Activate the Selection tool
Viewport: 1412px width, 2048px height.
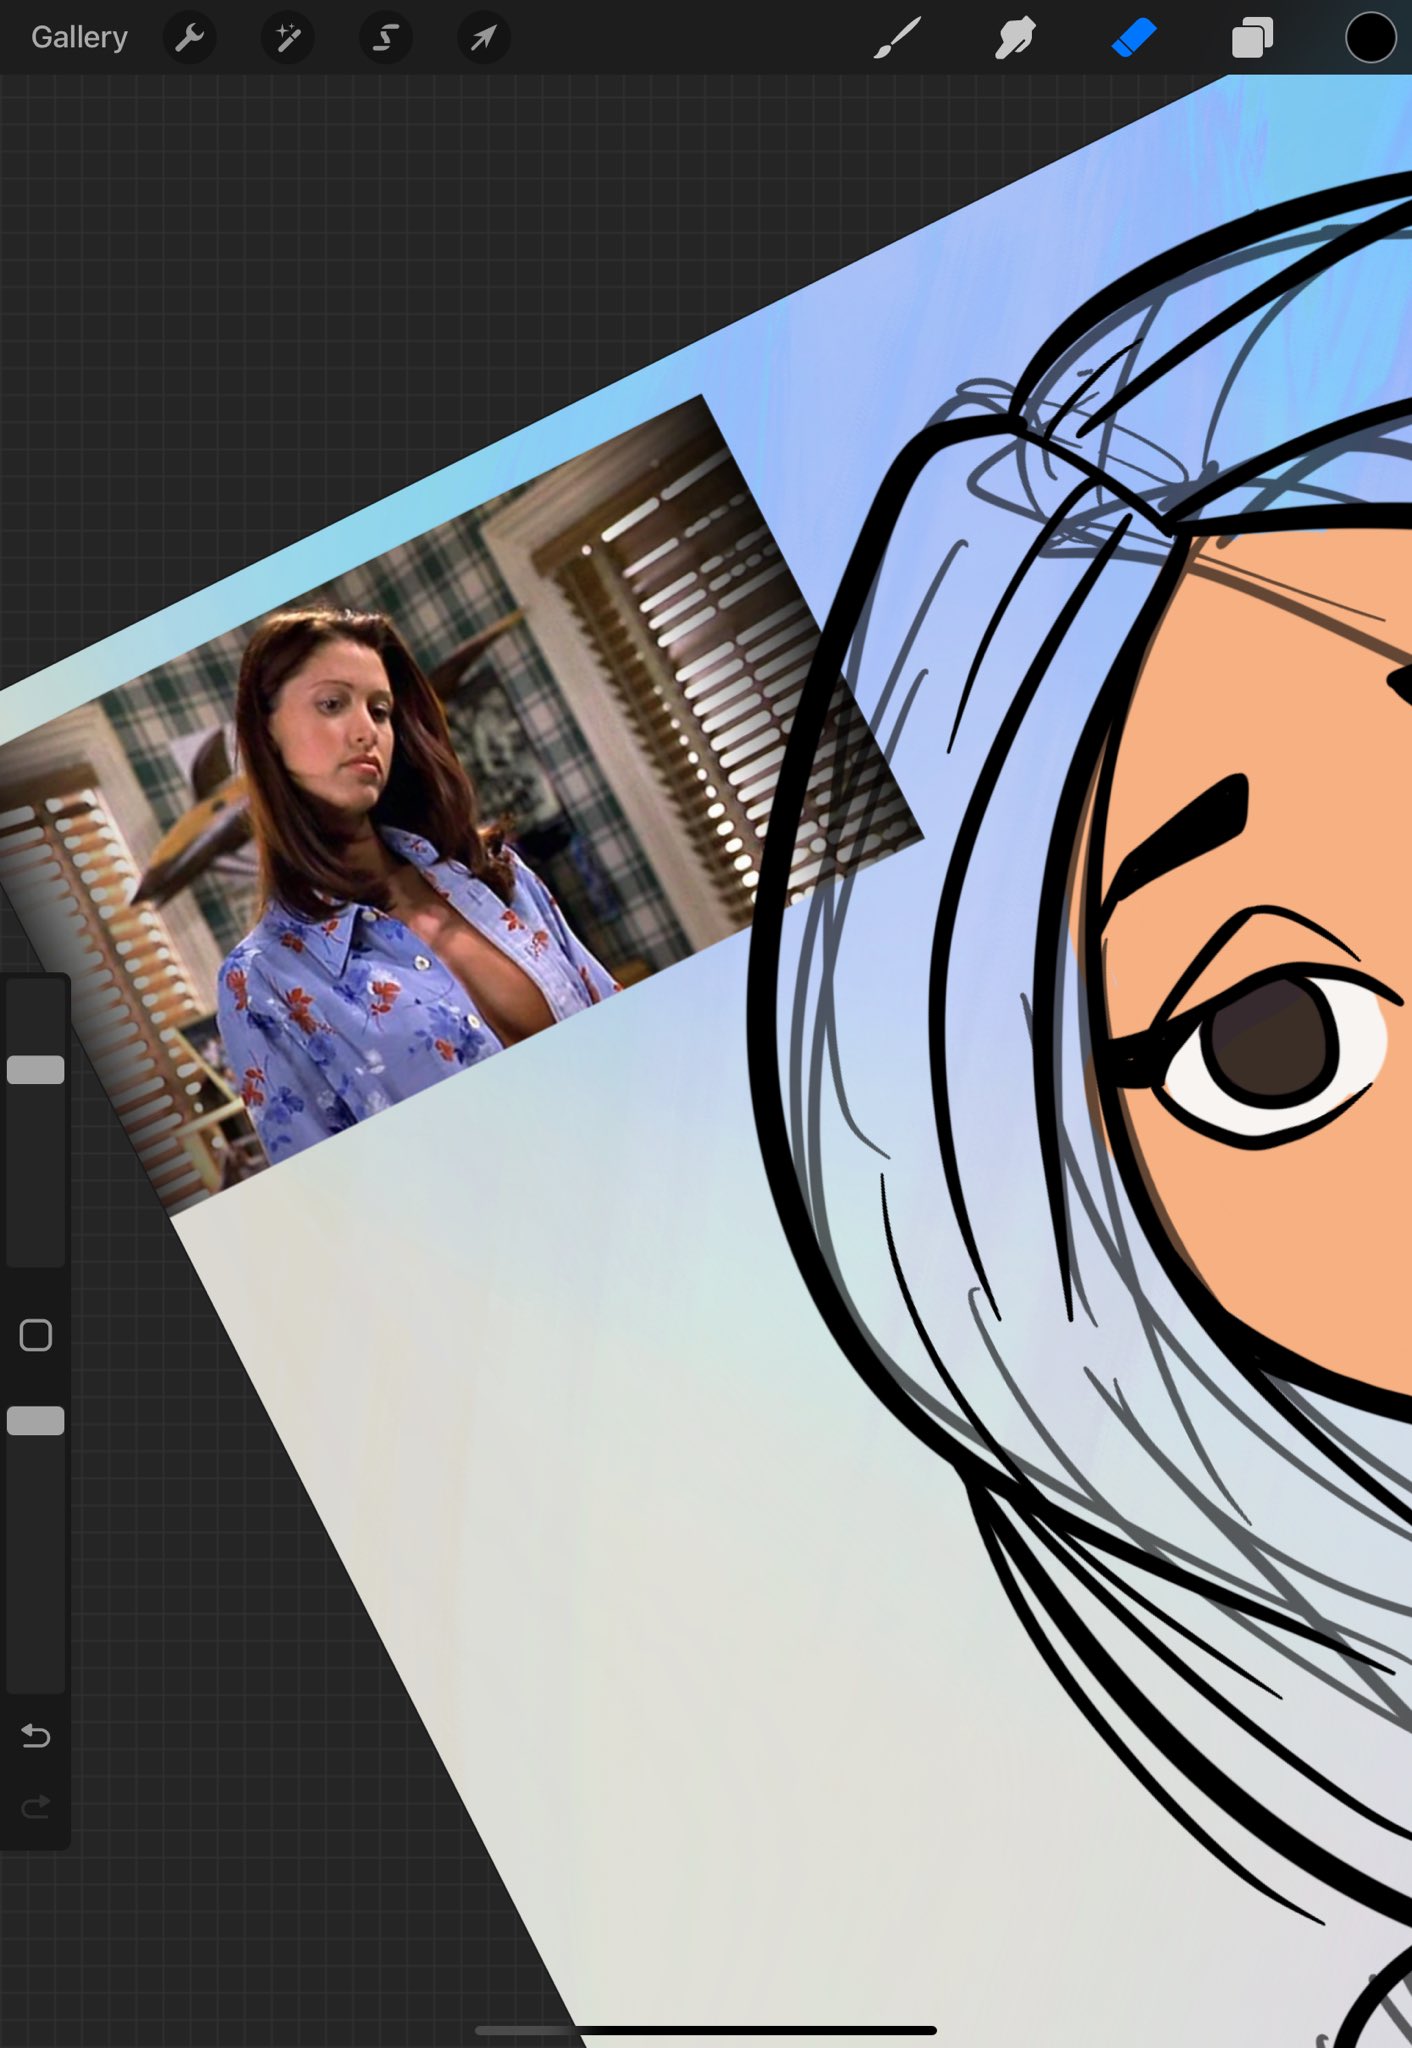tap(386, 38)
